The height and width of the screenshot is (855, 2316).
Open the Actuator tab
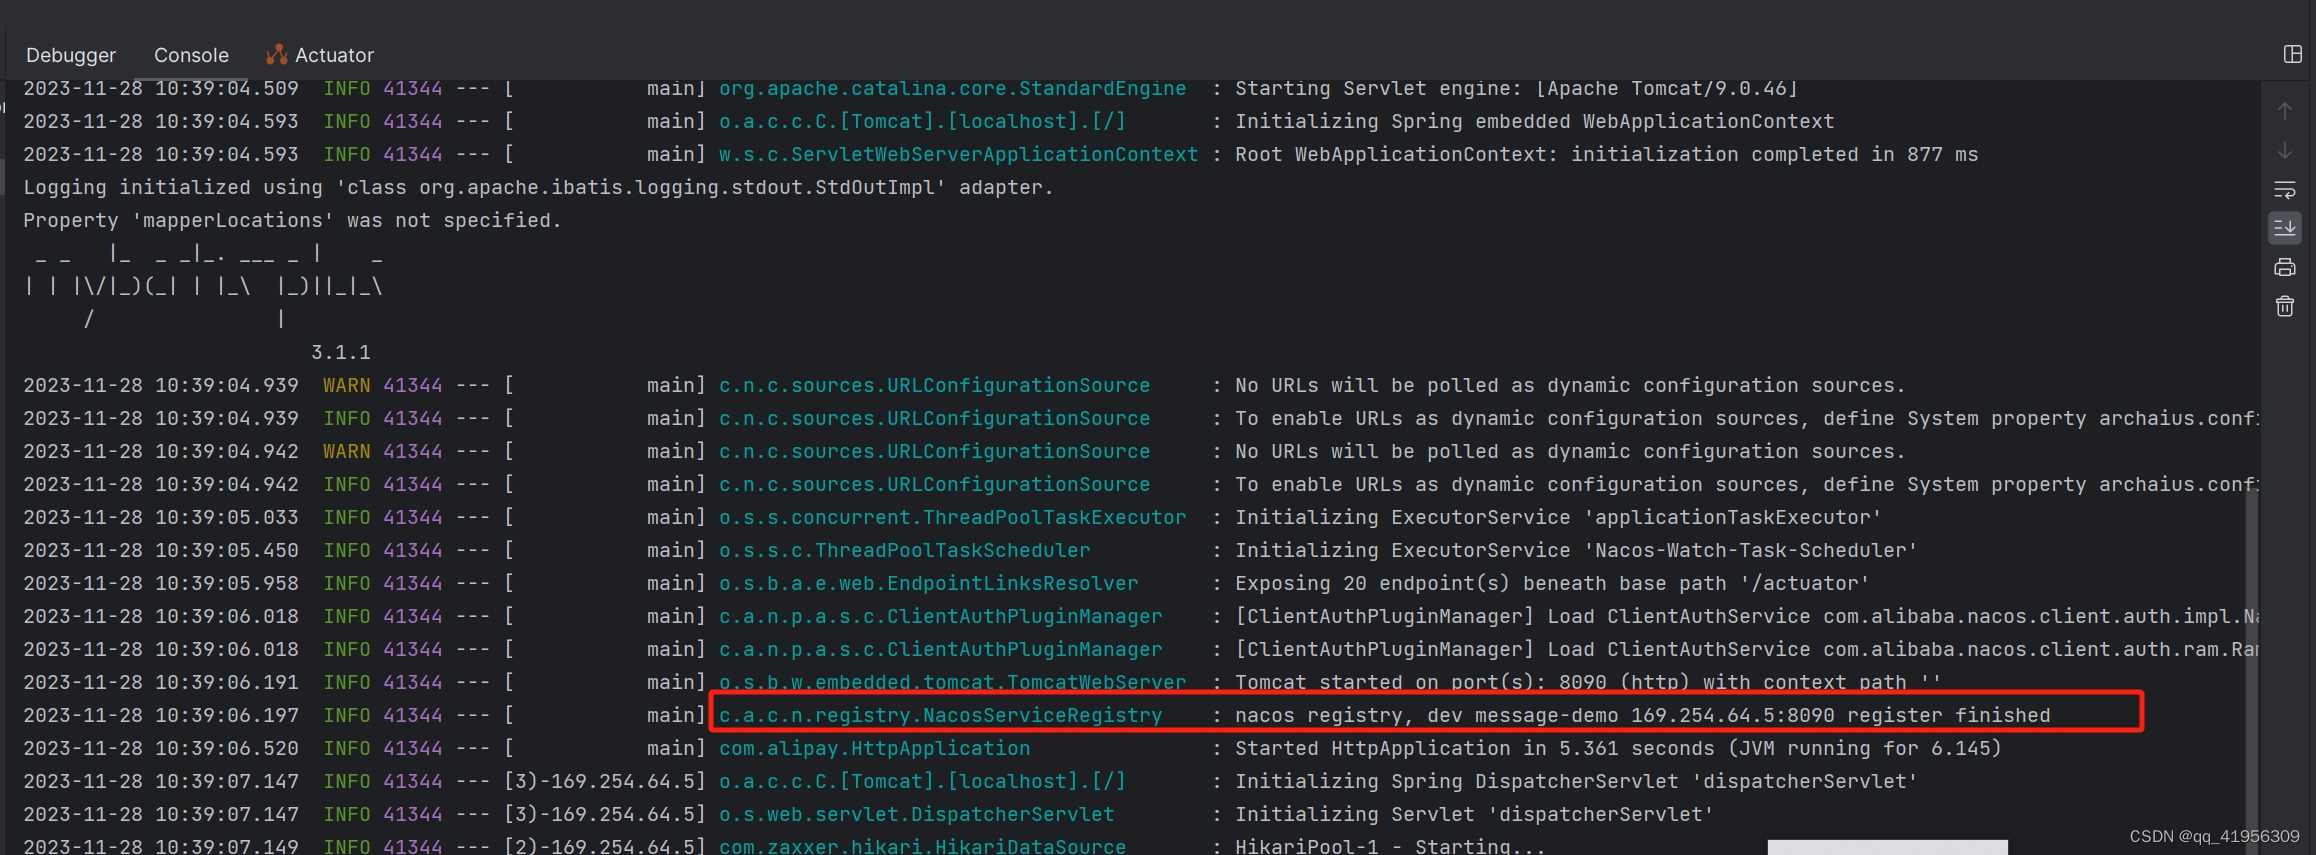pos(320,55)
